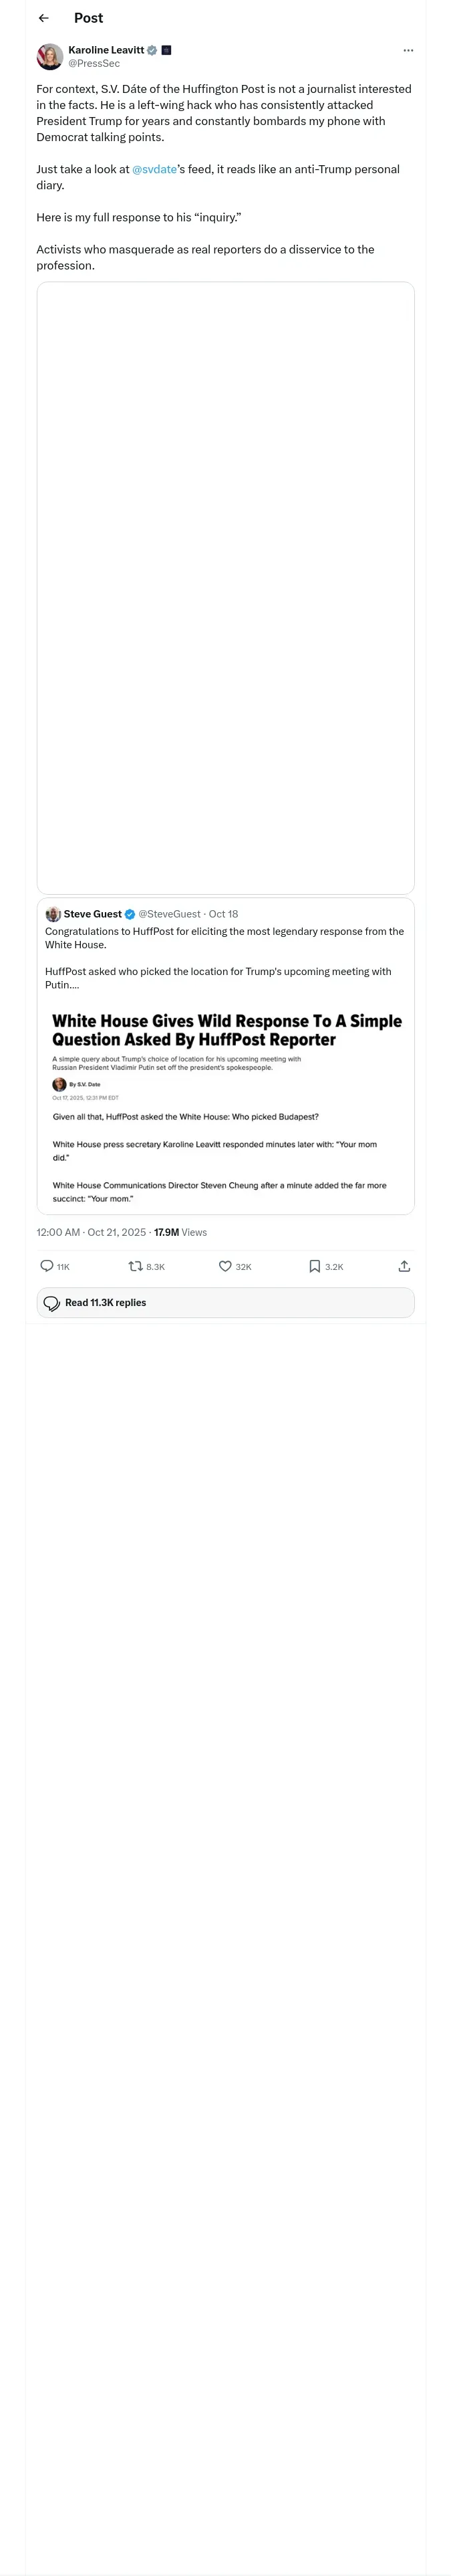
Task: Open Karoline Leavitt's profile avatar
Action: [x=50, y=56]
